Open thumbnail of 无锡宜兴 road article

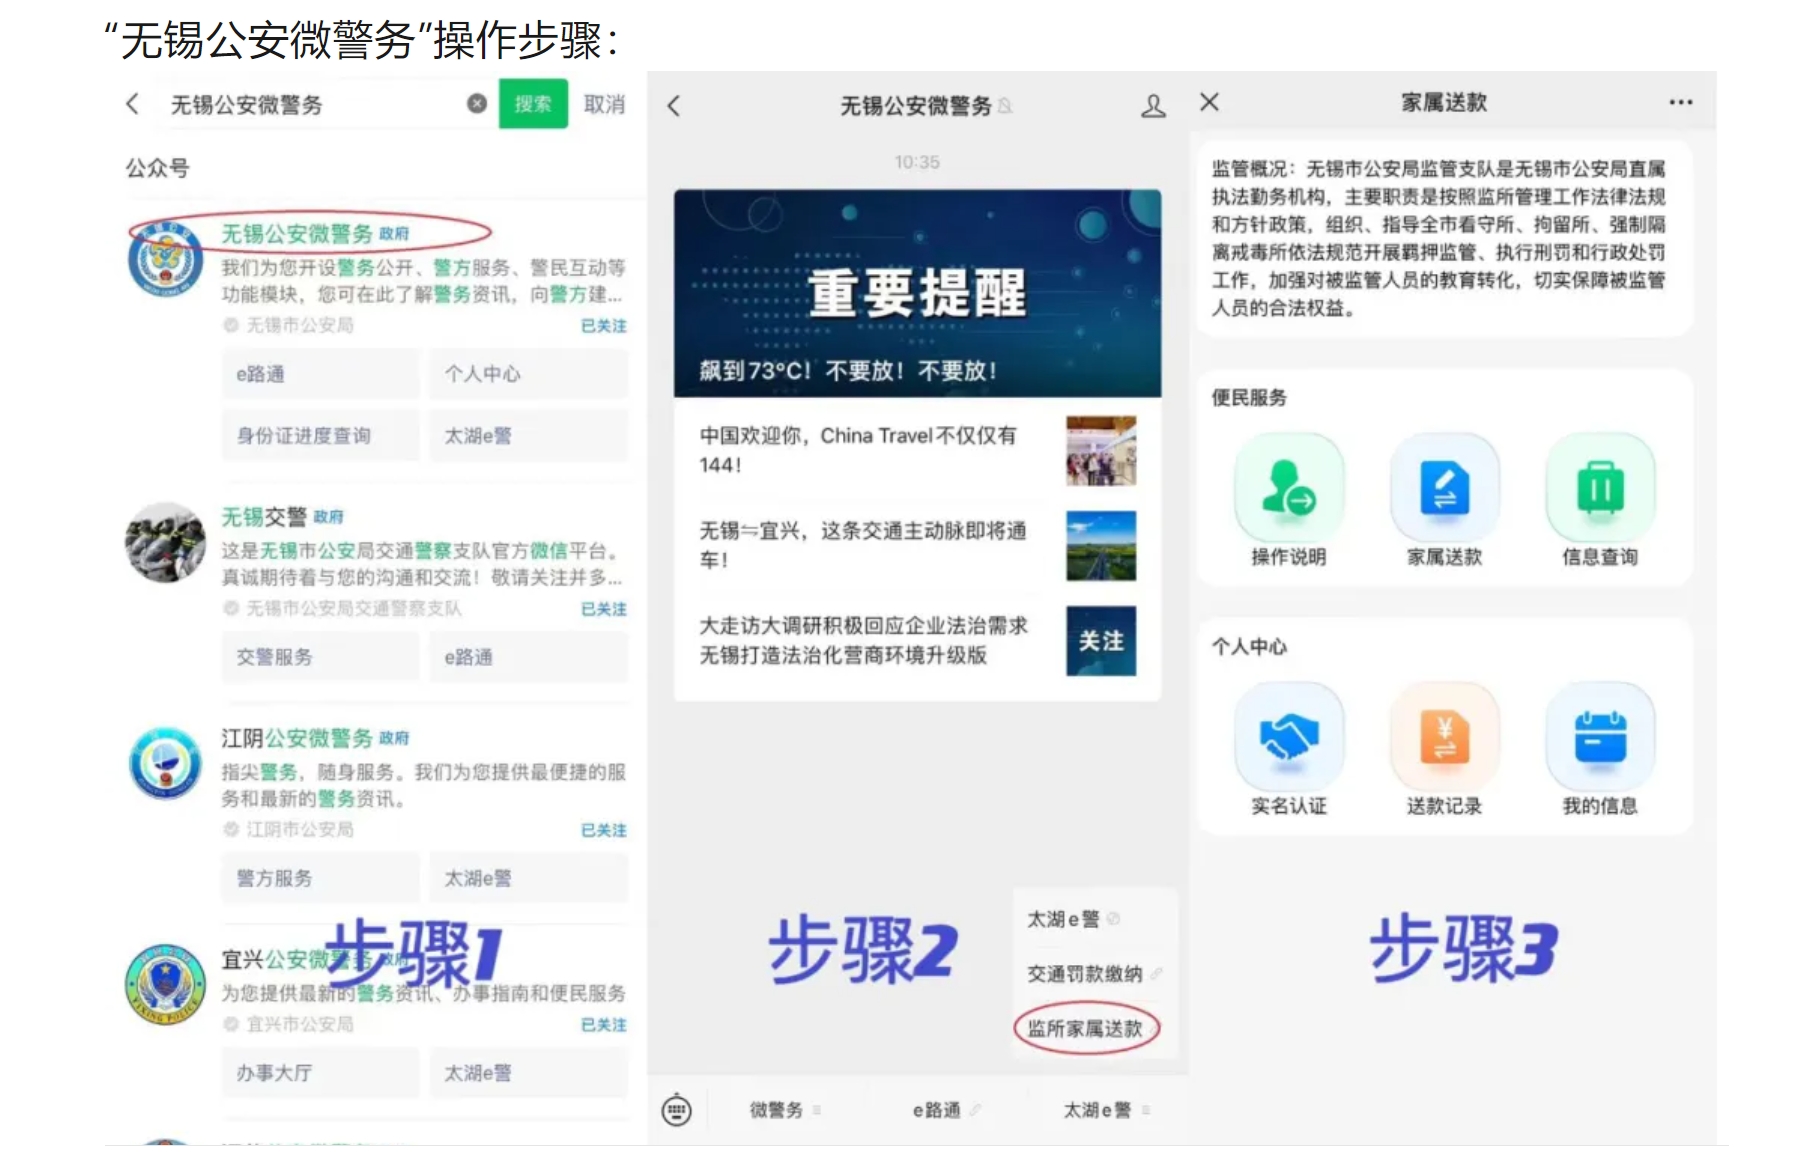pos(1101,546)
